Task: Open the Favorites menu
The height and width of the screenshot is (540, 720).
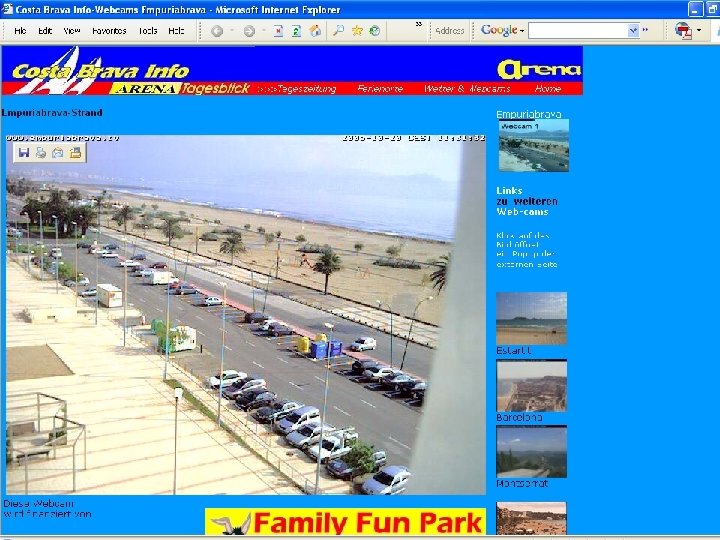Action: 109,31
